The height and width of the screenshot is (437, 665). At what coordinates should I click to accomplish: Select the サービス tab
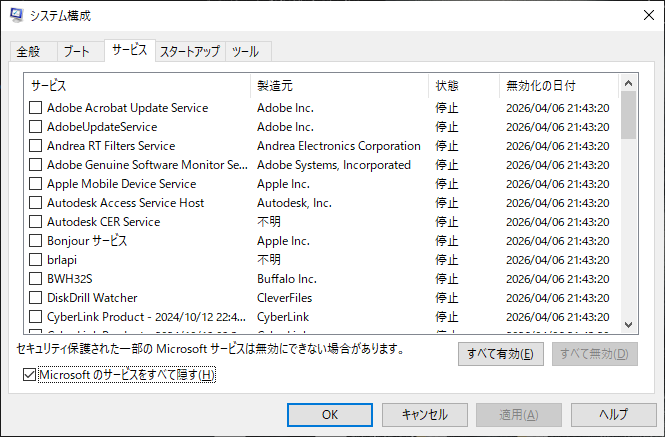tap(129, 50)
